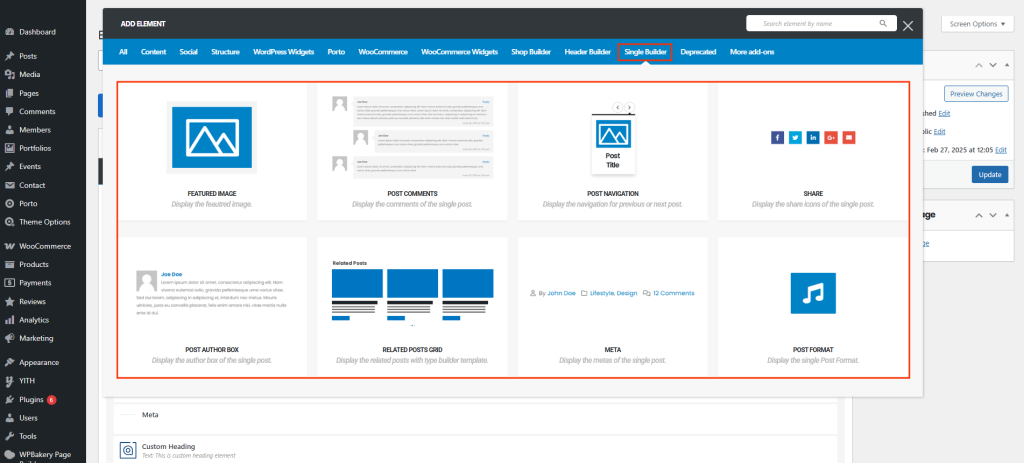Click the Preview Changes button
Viewport: 1024px width, 463px height.
[x=975, y=93]
